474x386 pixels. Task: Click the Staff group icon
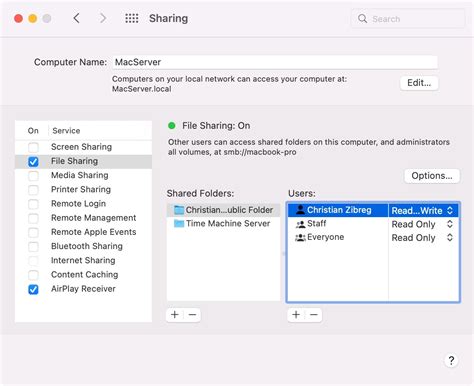(x=300, y=224)
